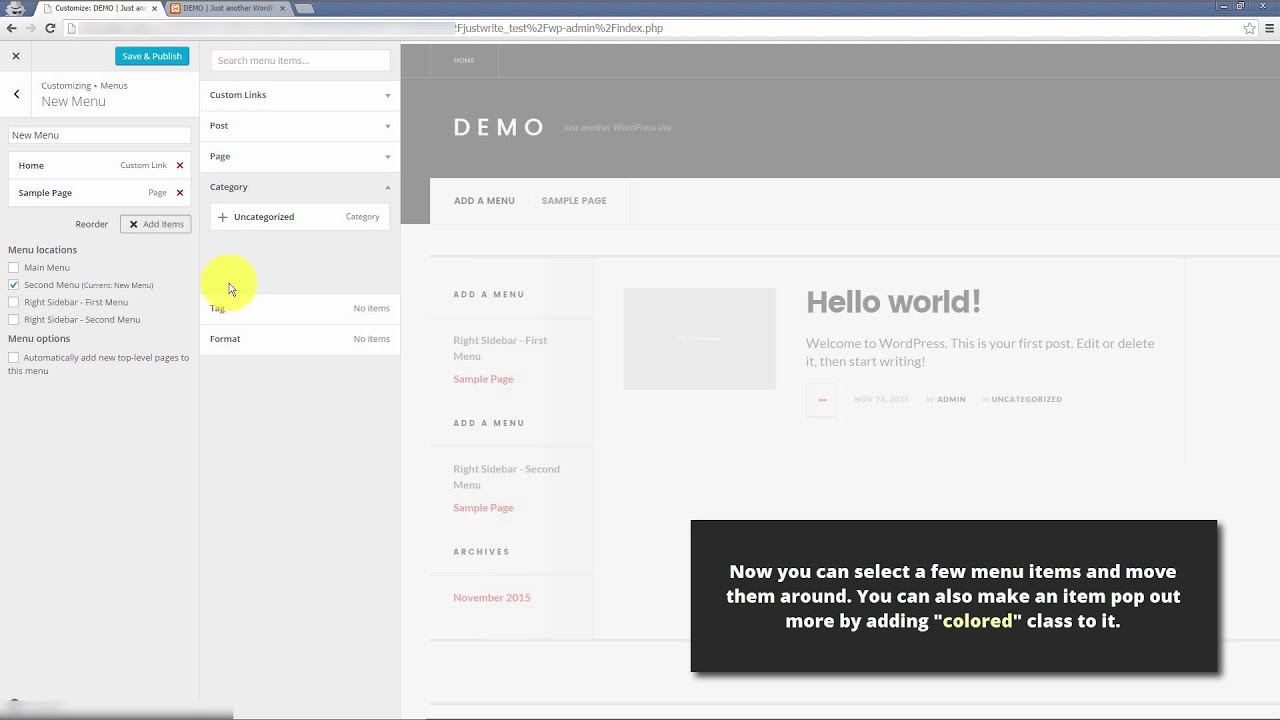Click the Menu locations heading

(x=42, y=250)
